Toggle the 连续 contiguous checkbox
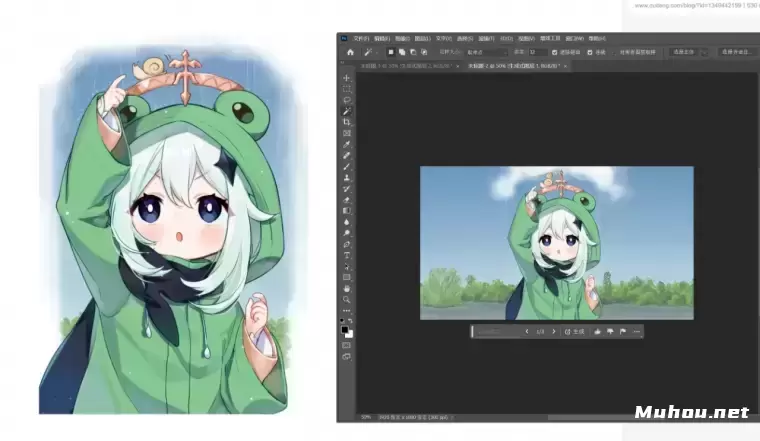The height and width of the screenshot is (441, 760). (x=590, y=52)
